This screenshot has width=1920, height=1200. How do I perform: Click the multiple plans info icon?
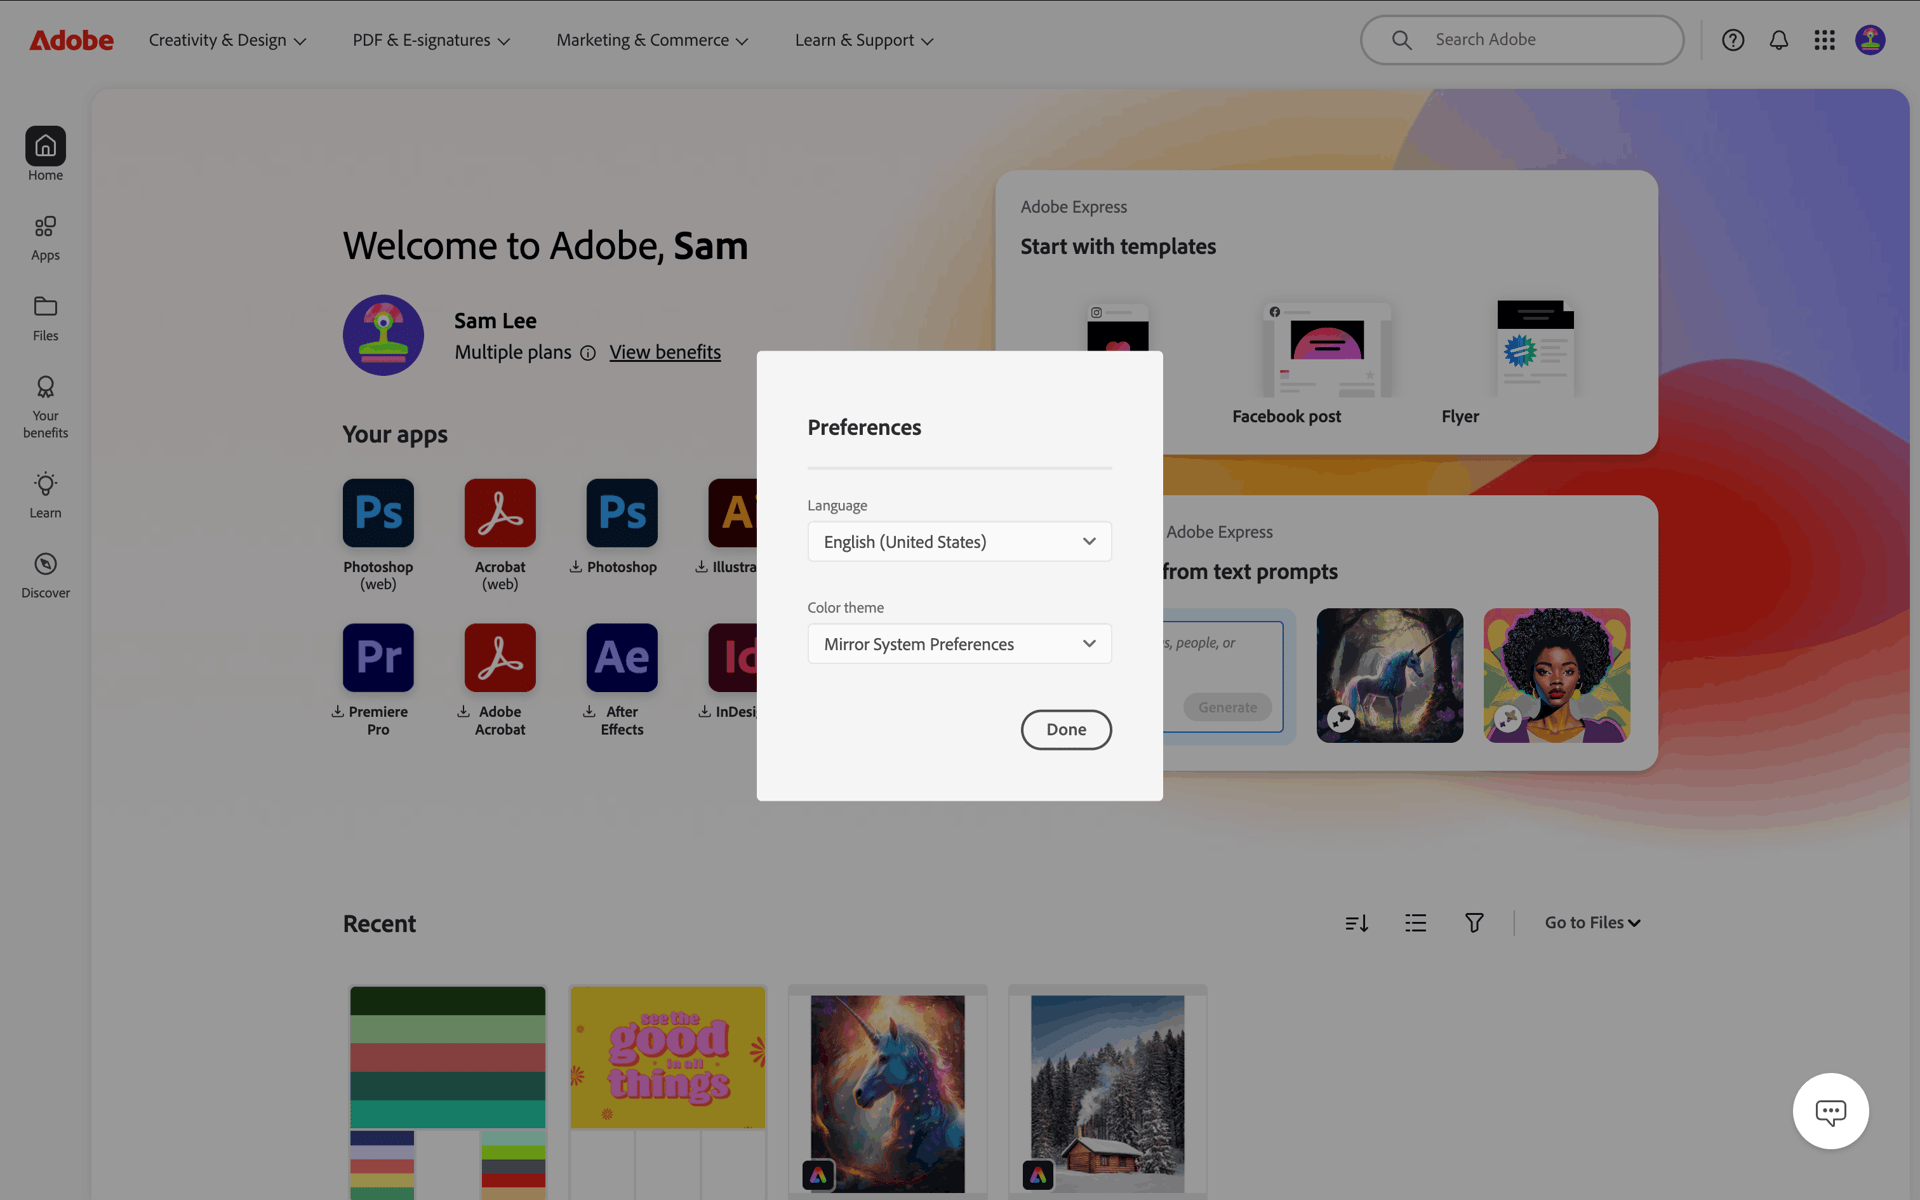588,353
